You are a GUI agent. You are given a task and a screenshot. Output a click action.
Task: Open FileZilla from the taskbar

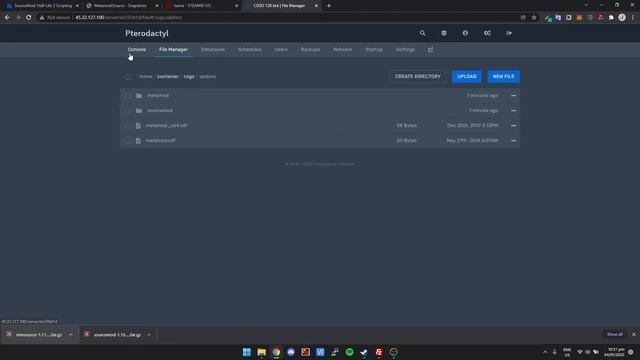(379, 352)
